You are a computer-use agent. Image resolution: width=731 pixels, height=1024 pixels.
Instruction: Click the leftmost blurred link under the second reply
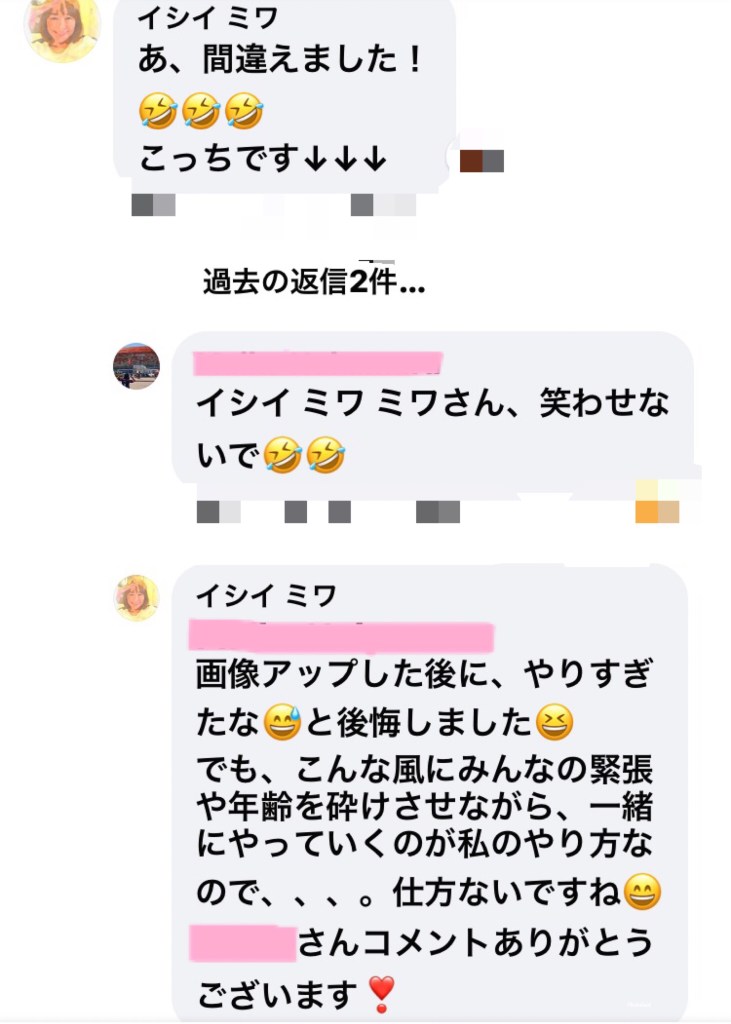pos(219,511)
